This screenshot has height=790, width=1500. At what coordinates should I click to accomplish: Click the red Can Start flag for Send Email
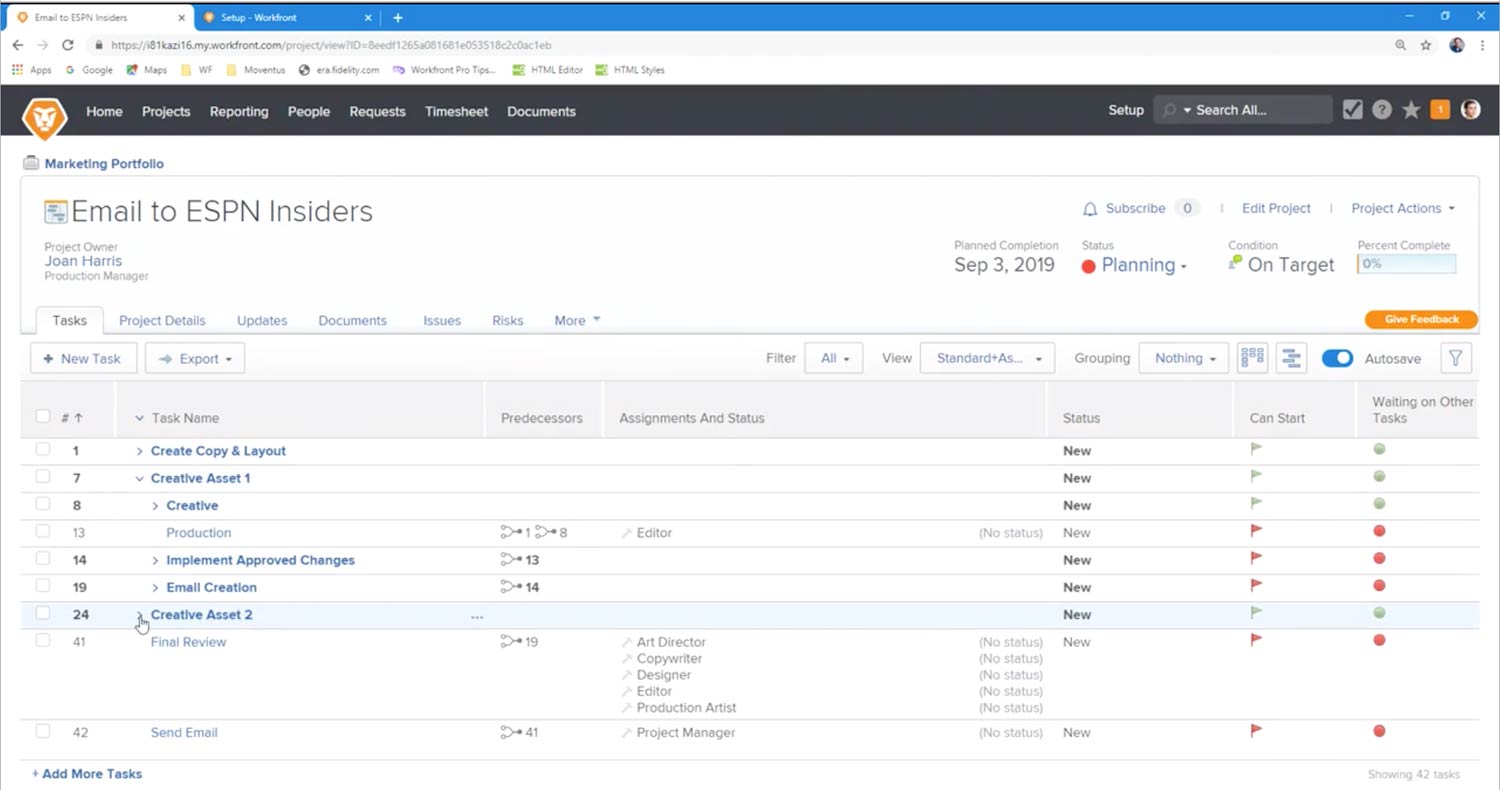[x=1257, y=731]
